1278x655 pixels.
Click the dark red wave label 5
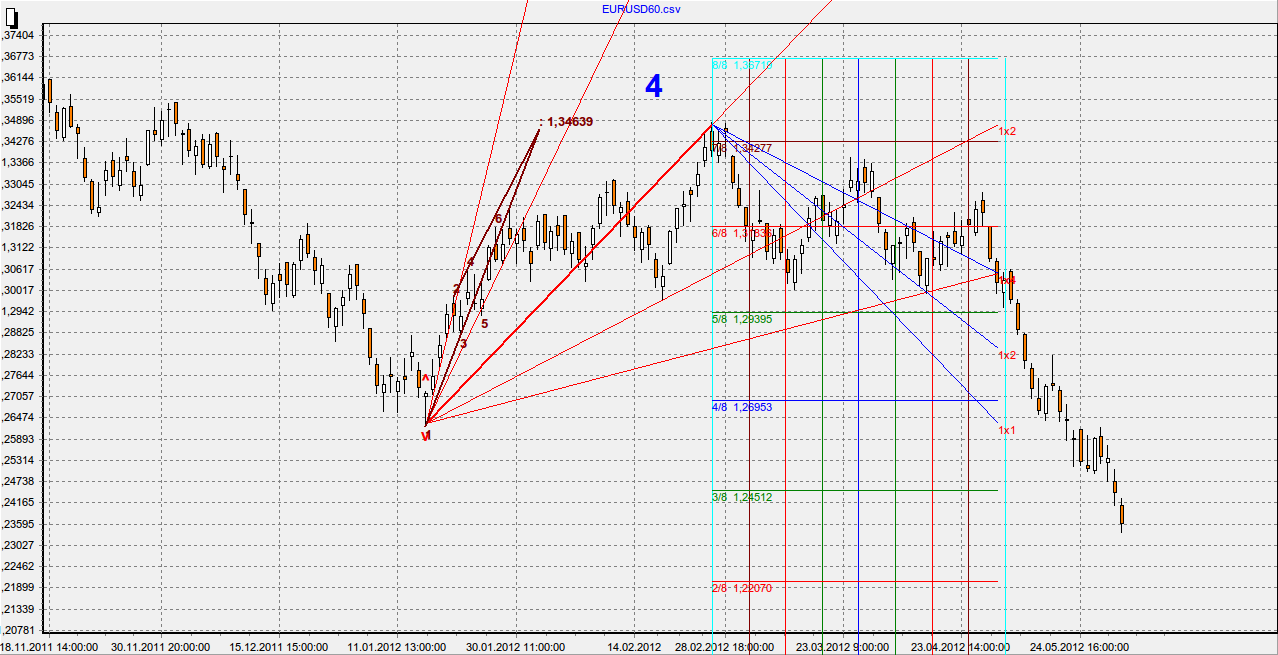485,323
